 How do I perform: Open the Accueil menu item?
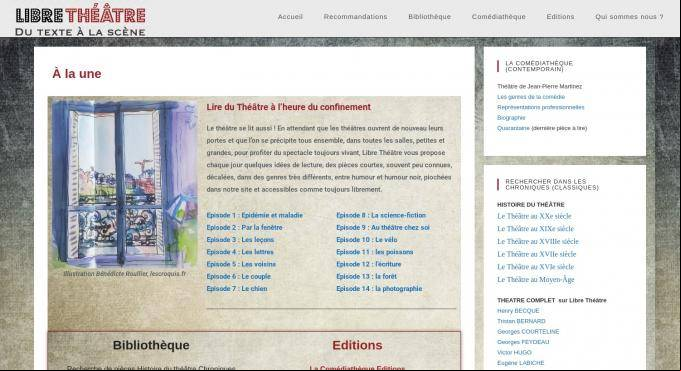coord(290,17)
